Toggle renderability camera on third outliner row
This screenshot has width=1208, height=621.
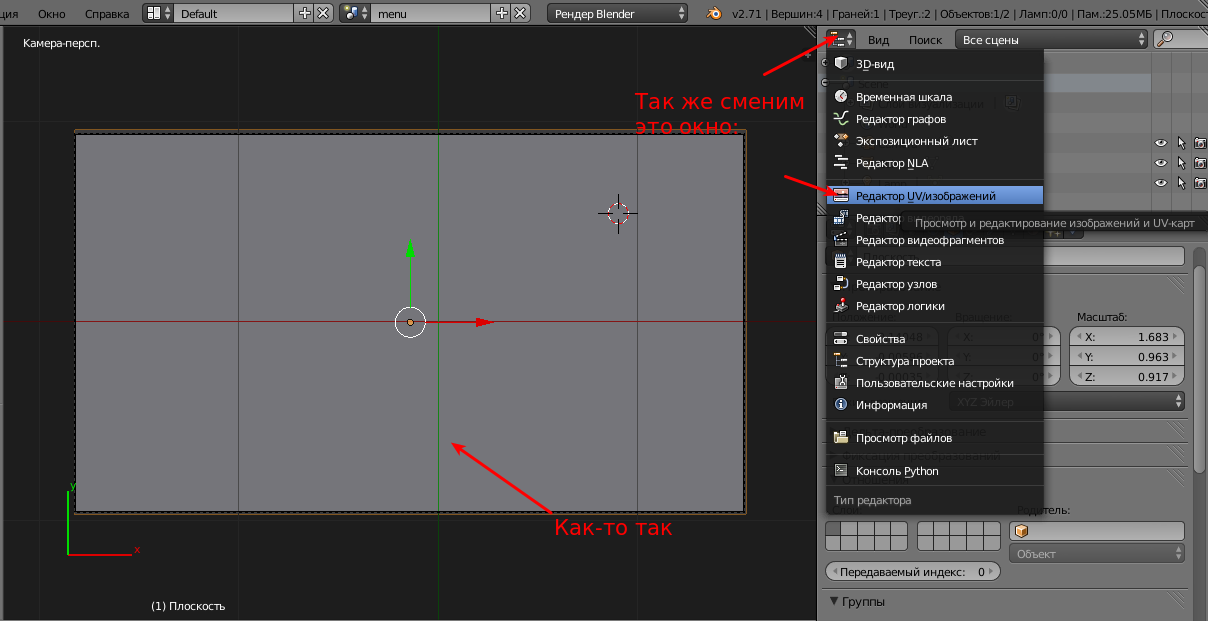(x=1200, y=183)
